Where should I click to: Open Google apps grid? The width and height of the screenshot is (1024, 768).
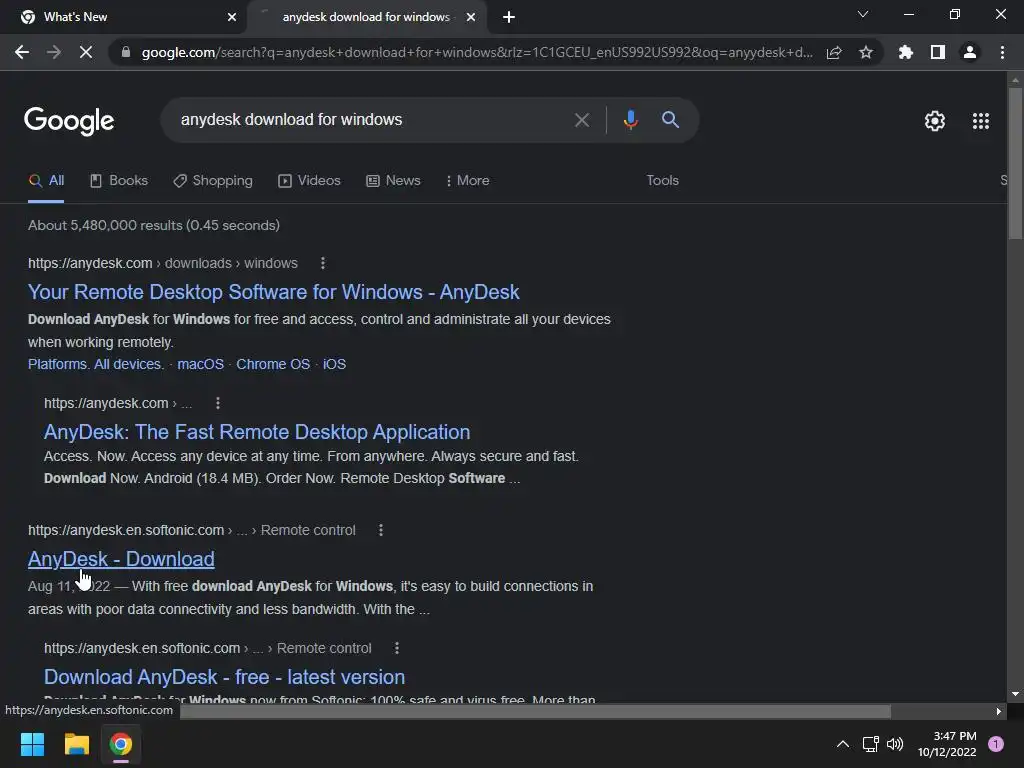[x=981, y=121]
